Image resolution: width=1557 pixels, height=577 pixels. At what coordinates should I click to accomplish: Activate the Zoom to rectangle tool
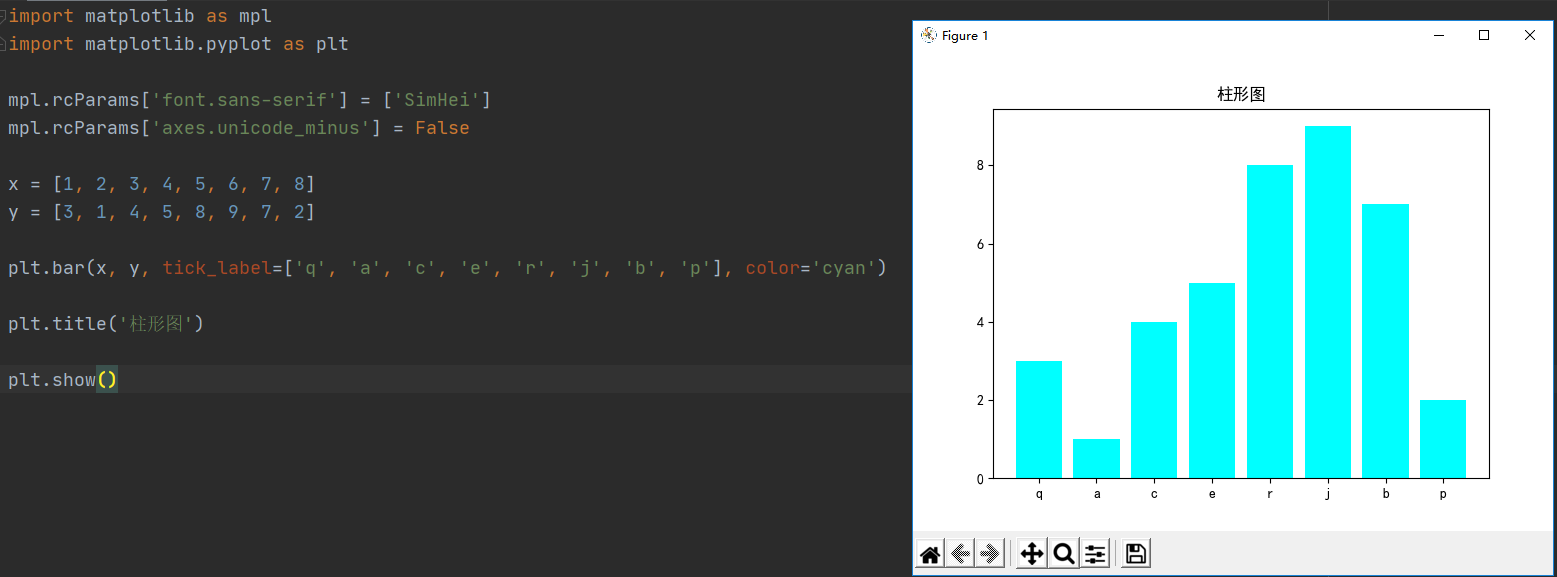tap(1064, 554)
